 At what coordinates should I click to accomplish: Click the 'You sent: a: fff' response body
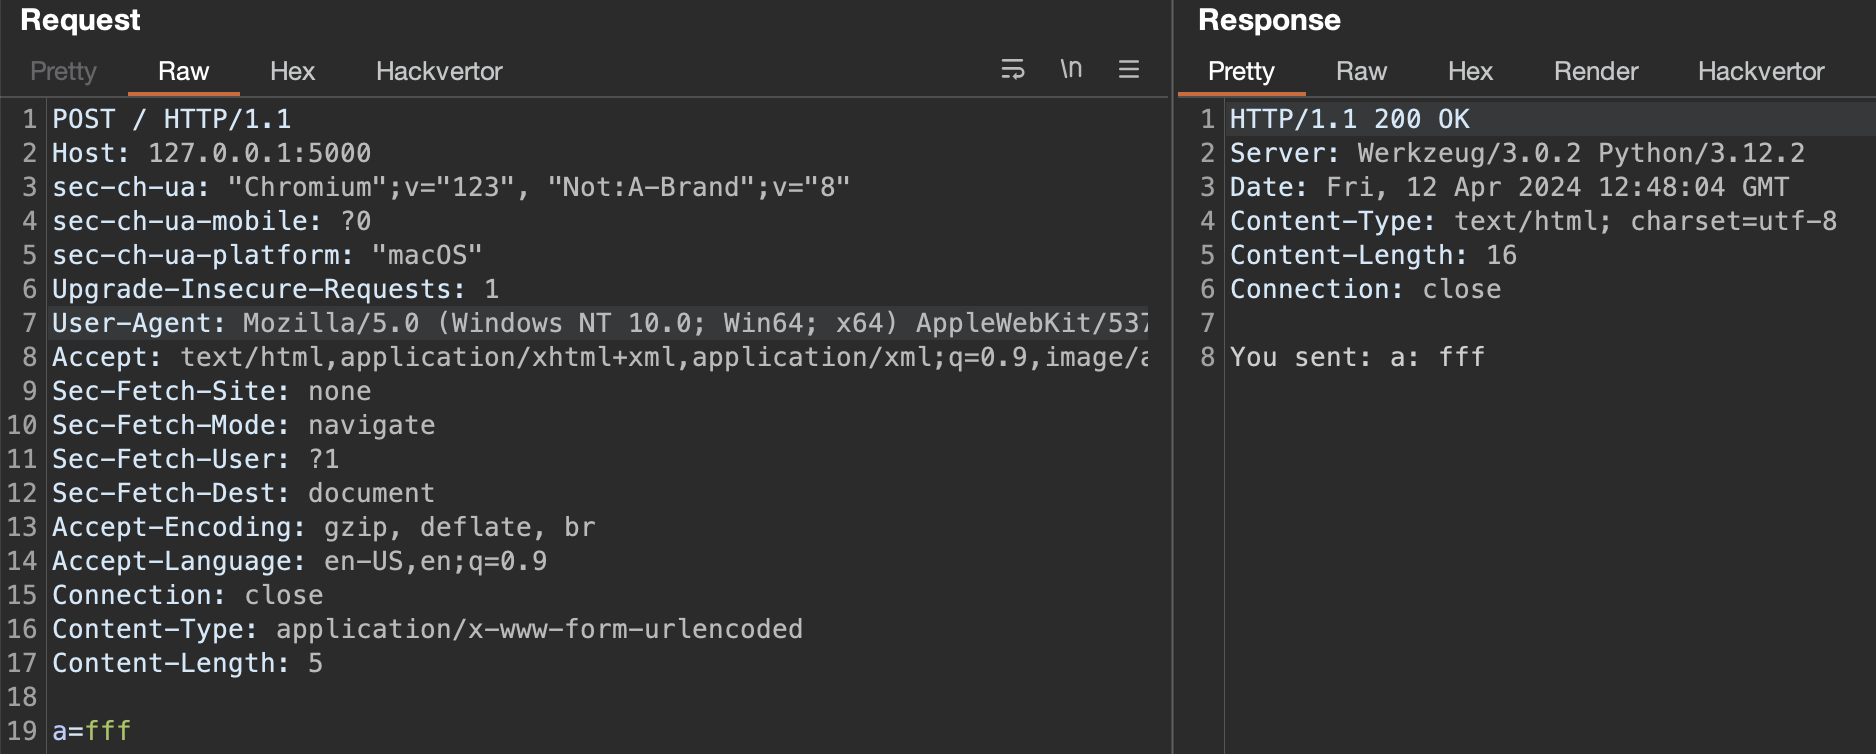1357,357
